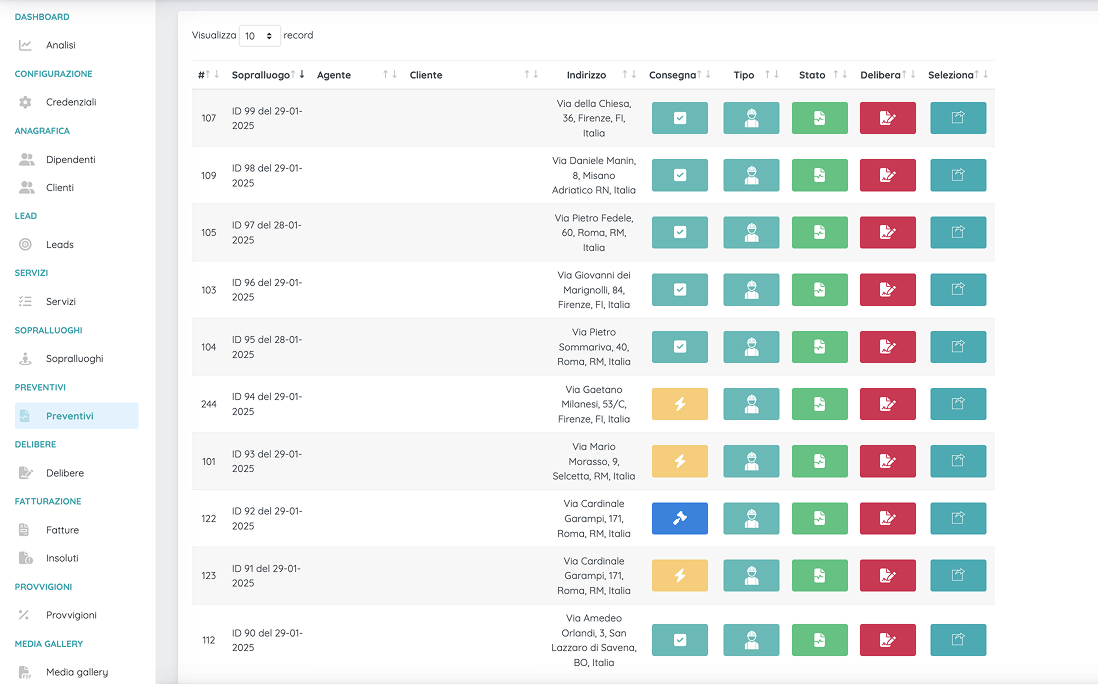Click the green Stato document icon, row 109

point(819,175)
